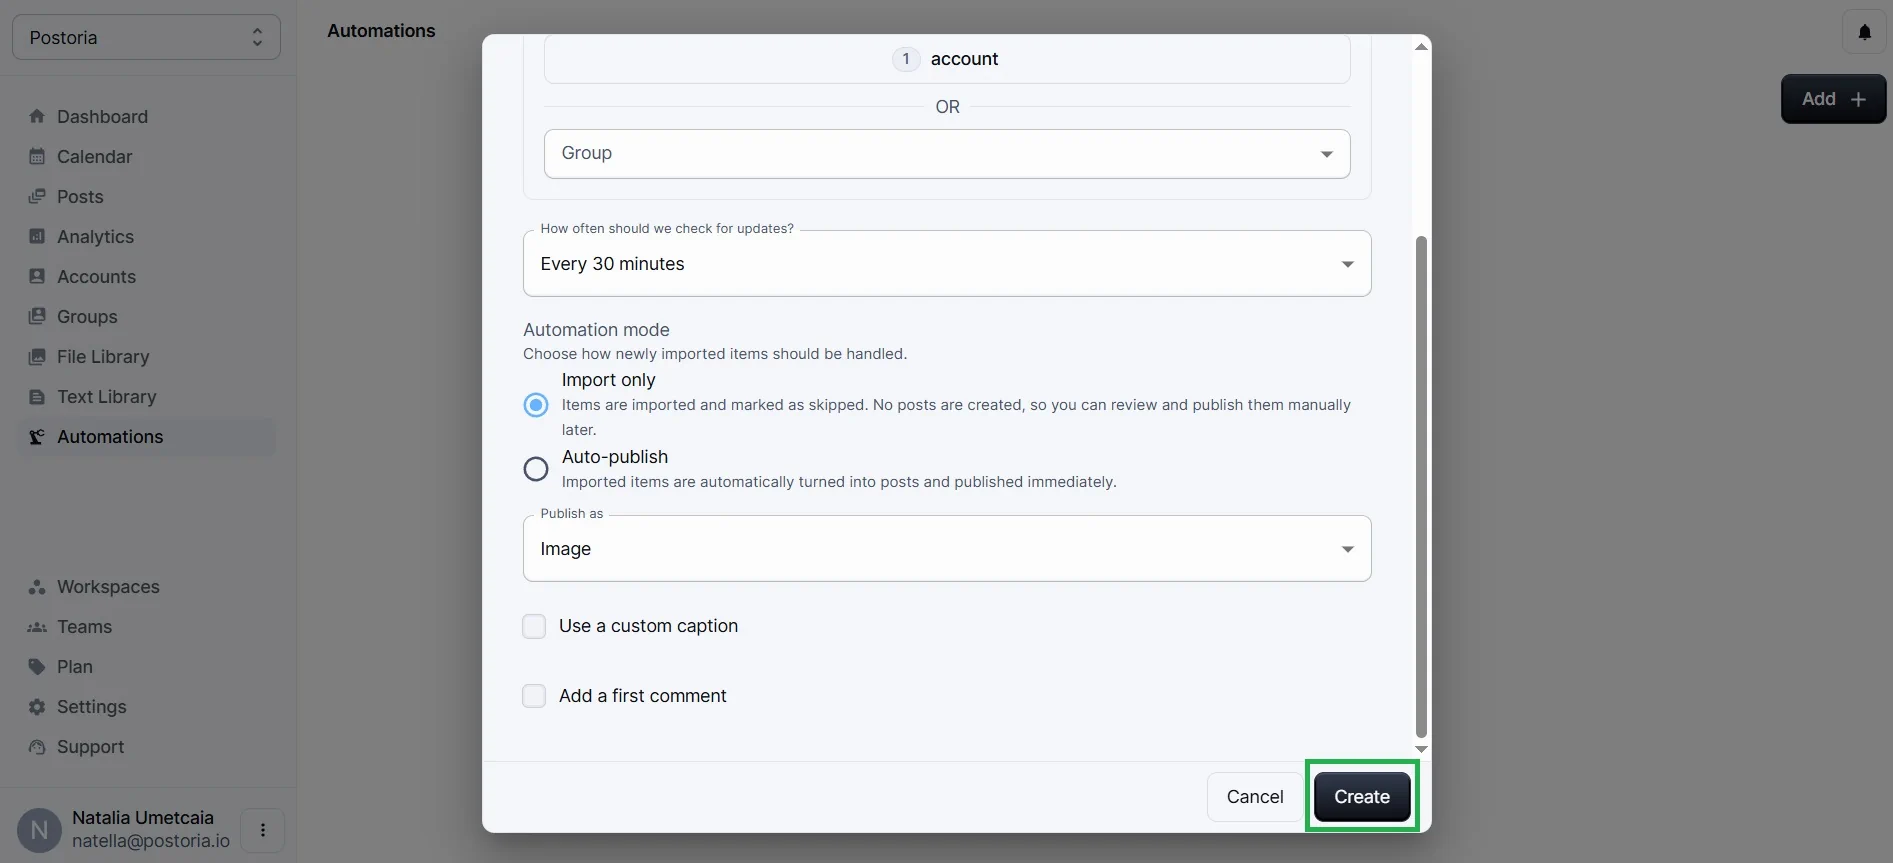1893x863 pixels.
Task: Open the Publish as dropdown
Action: tap(947, 548)
